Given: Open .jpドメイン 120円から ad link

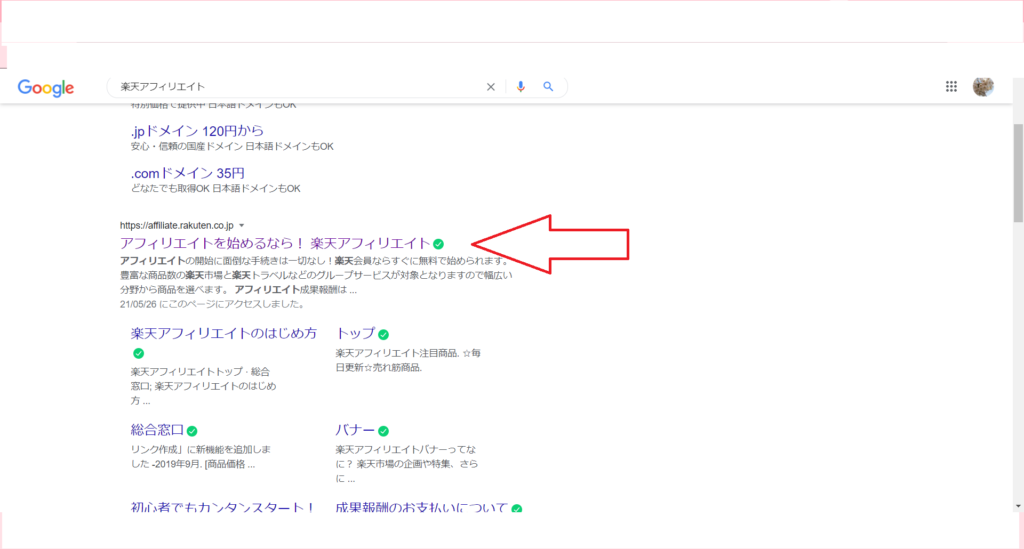Looking at the screenshot, I should tap(197, 131).
